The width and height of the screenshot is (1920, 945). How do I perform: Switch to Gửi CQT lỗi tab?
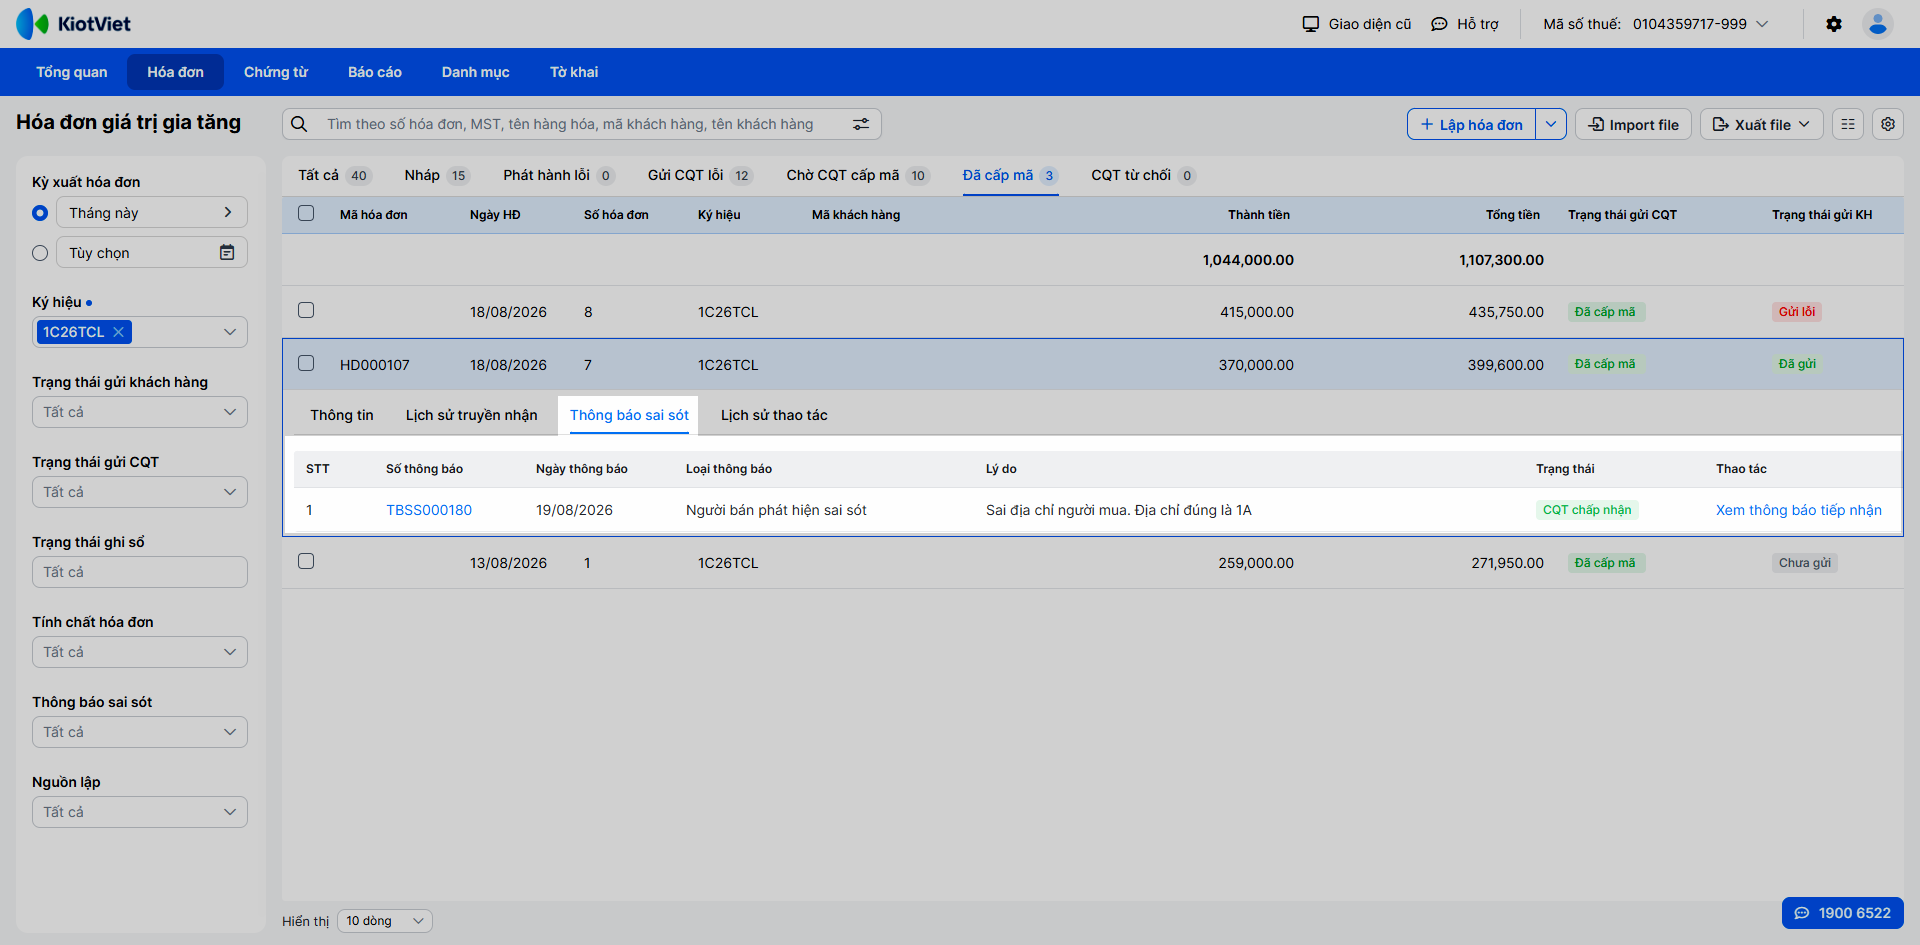[701, 175]
